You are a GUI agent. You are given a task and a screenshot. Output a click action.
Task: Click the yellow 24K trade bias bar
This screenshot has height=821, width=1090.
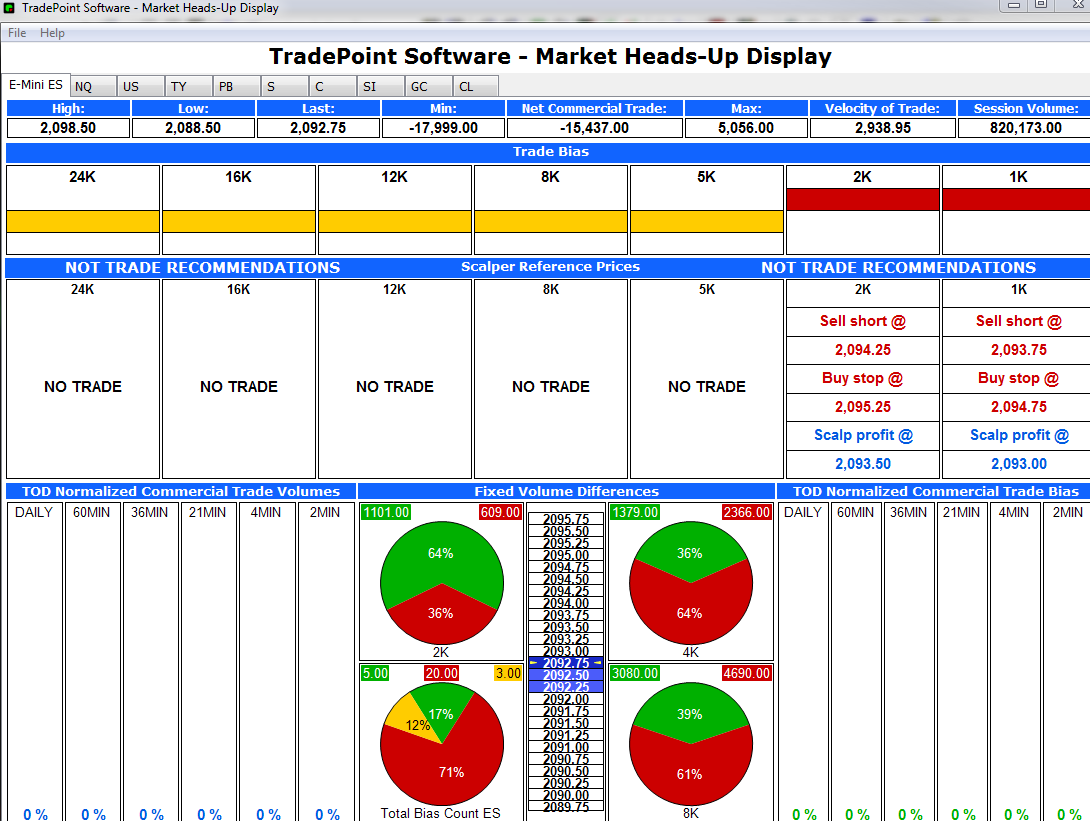(x=83, y=221)
